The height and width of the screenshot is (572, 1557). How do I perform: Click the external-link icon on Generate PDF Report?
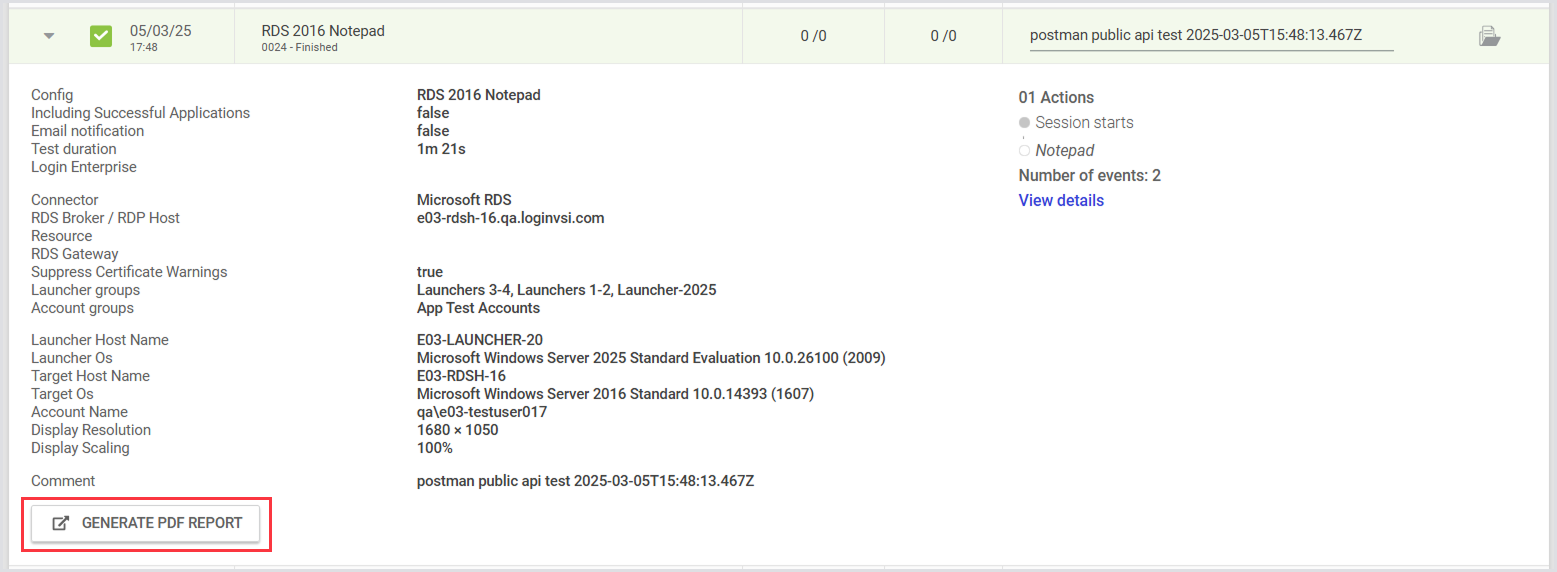61,523
